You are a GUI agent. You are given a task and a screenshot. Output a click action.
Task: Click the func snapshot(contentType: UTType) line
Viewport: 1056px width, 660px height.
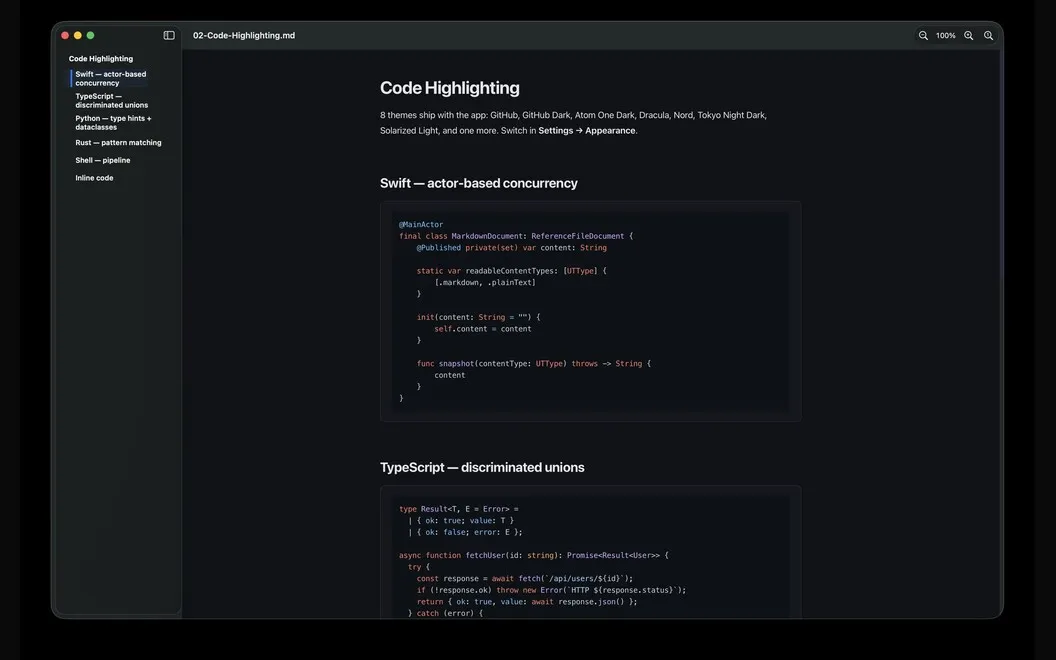[534, 364]
